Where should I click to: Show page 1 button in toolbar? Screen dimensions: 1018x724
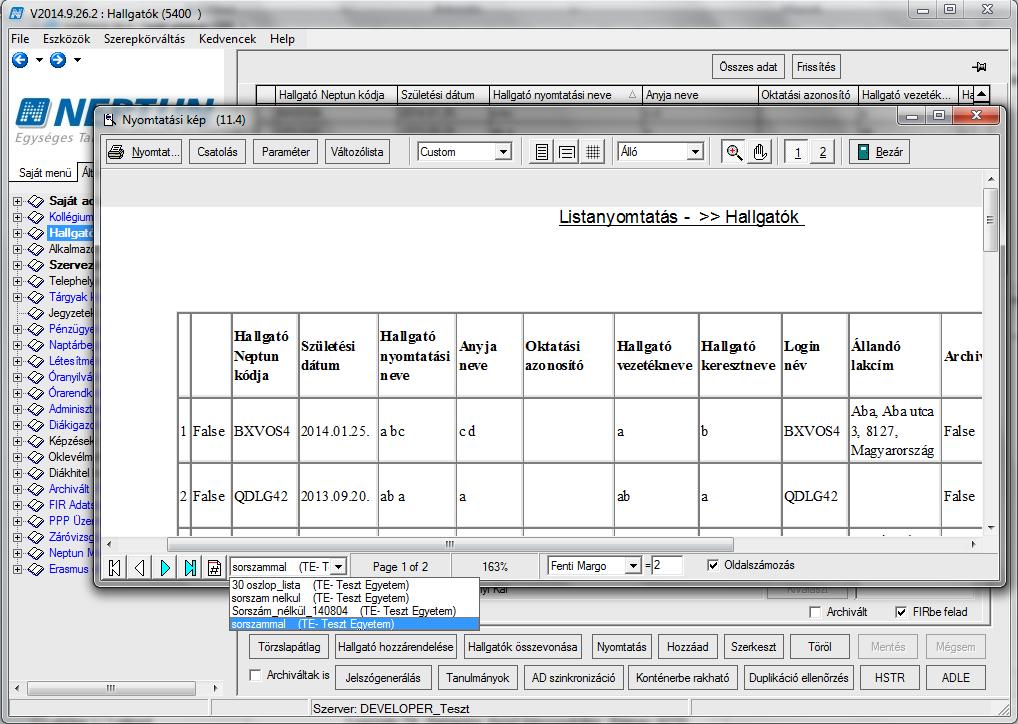click(797, 152)
